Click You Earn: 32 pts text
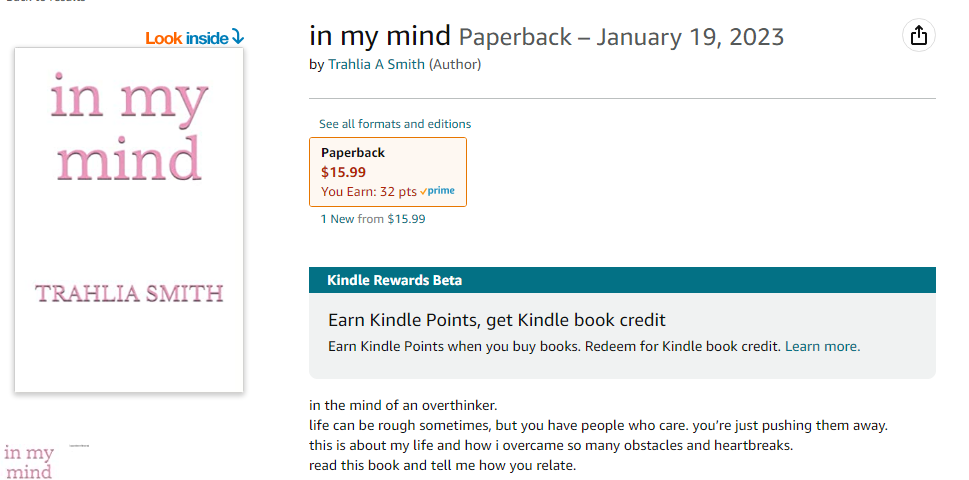This screenshot has height=480, width=969. [x=369, y=192]
